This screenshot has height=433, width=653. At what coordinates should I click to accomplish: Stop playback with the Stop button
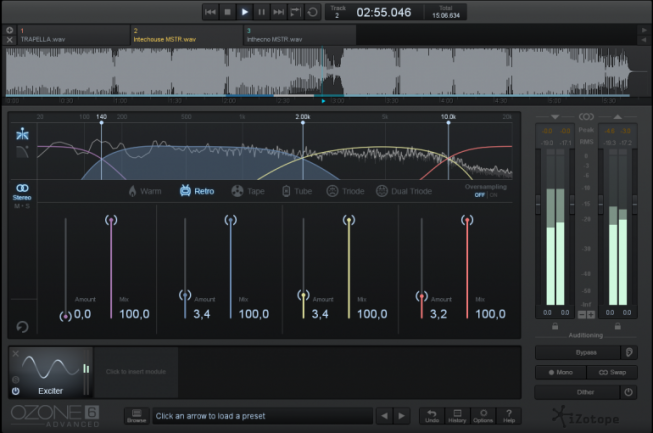(x=227, y=12)
